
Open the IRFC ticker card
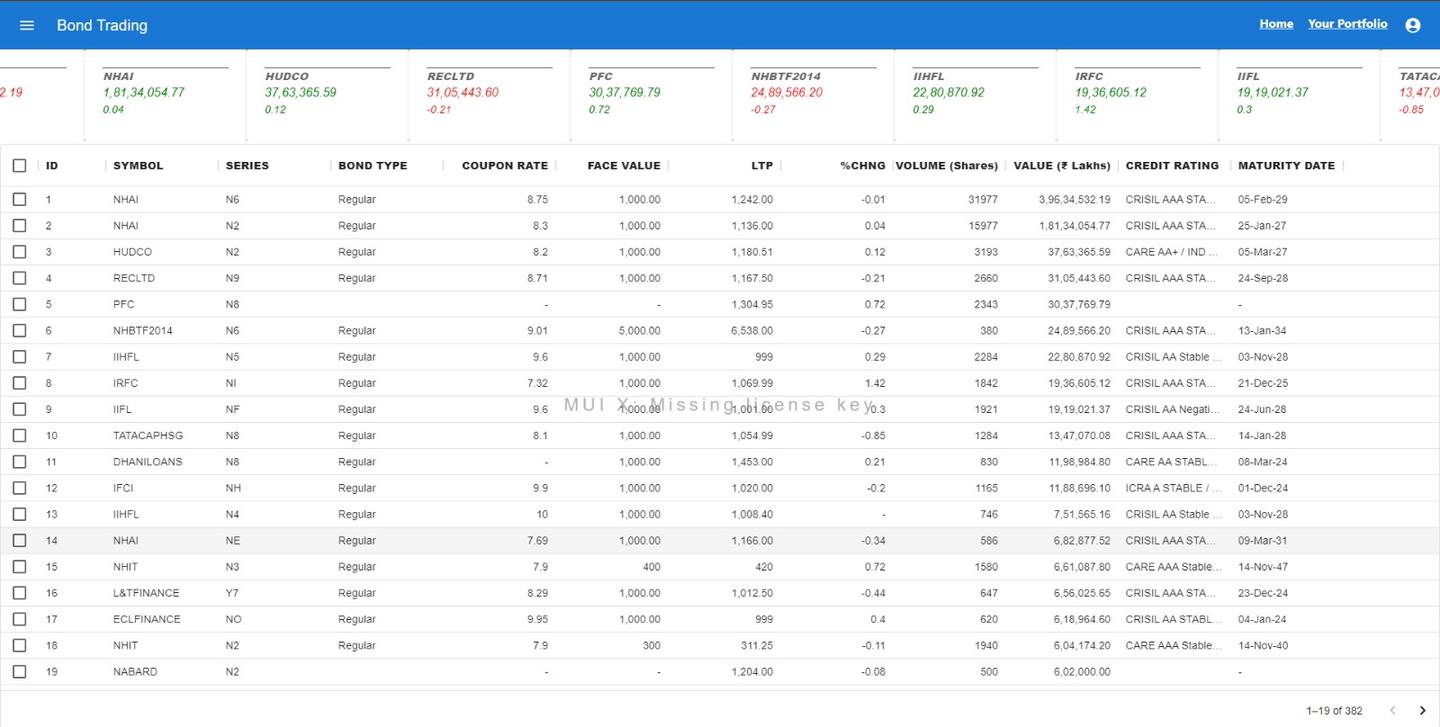point(1138,93)
